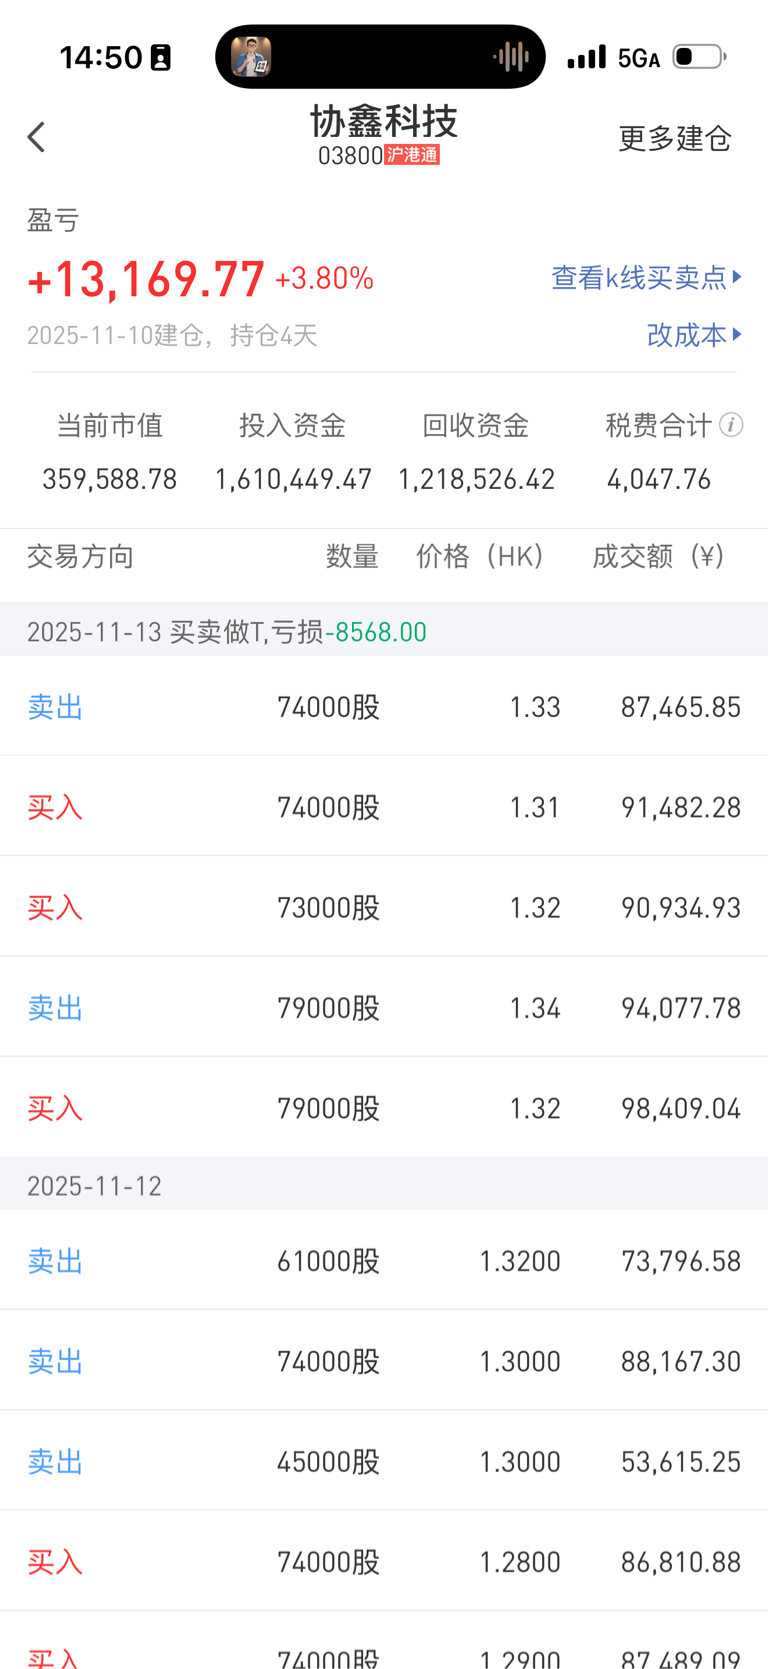
Task: Tap 税费合计 value 4,047.76
Action: pyautogui.click(x=659, y=480)
